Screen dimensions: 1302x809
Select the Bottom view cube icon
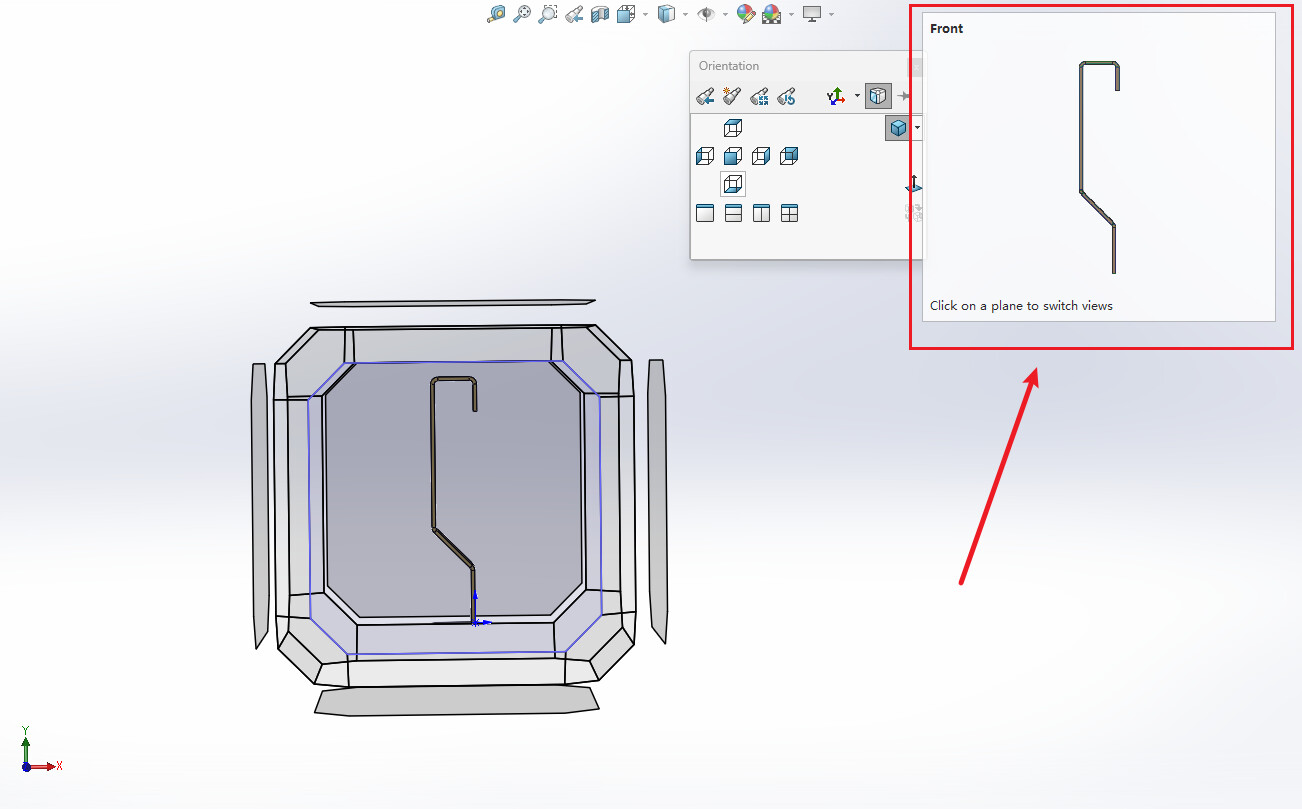(x=733, y=184)
